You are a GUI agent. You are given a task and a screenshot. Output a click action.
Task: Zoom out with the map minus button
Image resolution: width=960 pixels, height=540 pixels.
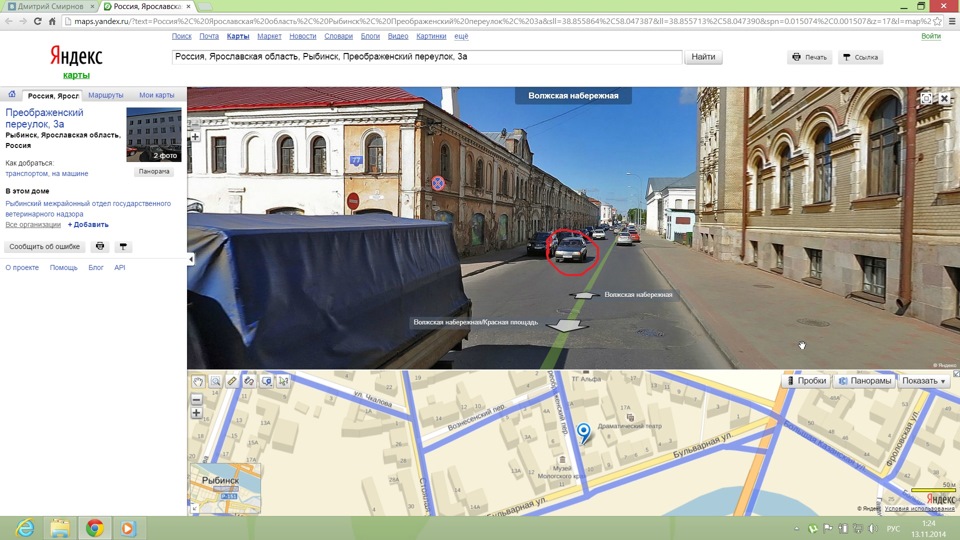coord(197,399)
